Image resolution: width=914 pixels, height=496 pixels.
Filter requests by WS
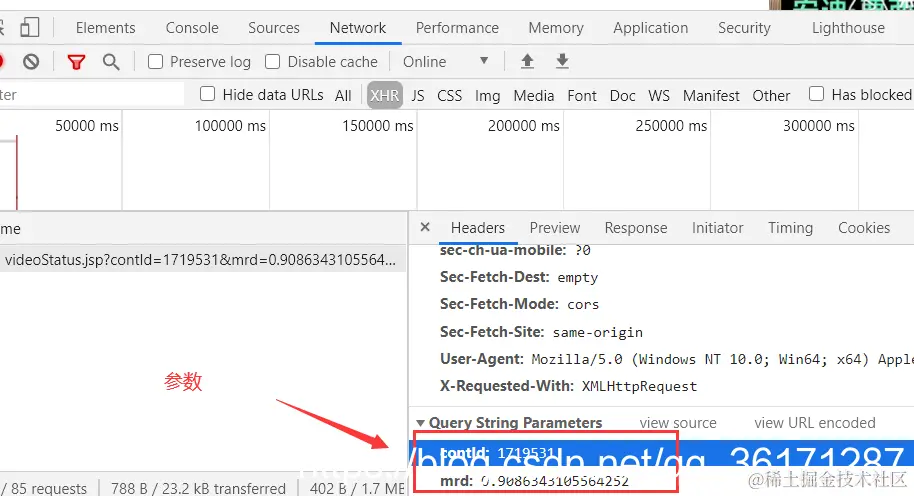click(659, 96)
